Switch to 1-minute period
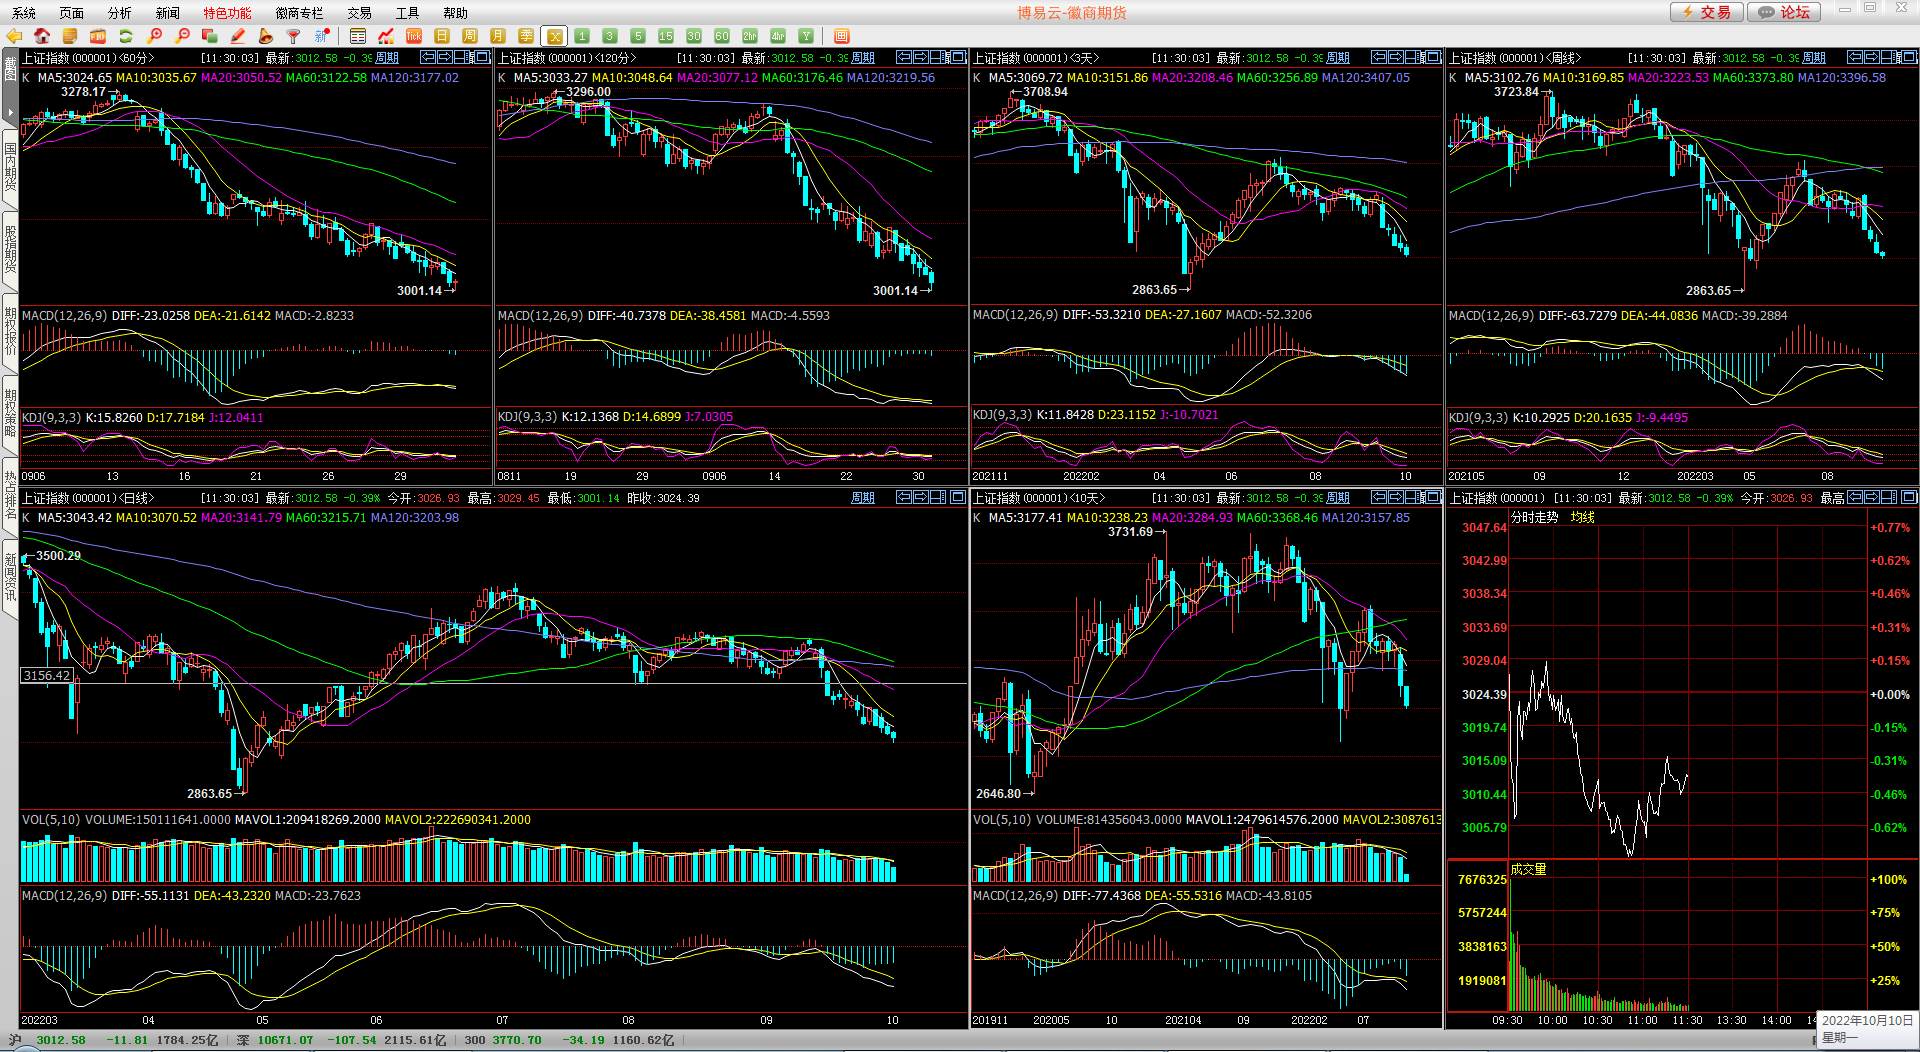 (582, 36)
